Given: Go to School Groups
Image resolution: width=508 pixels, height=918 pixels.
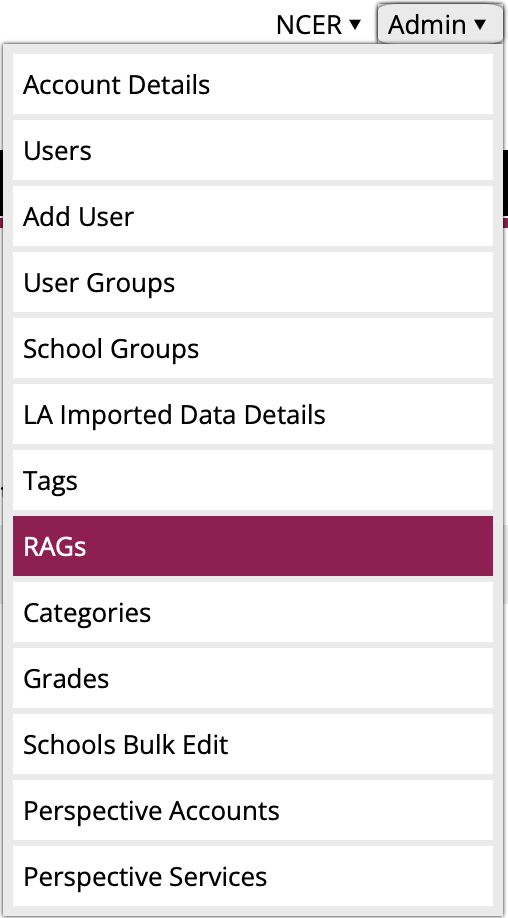Looking at the screenshot, I should pyautogui.click(x=253, y=349).
